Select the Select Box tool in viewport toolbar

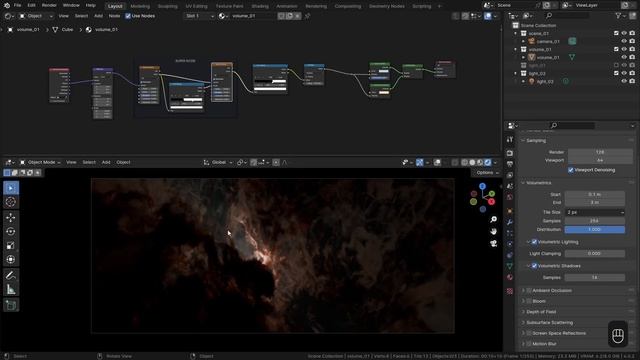(11, 188)
